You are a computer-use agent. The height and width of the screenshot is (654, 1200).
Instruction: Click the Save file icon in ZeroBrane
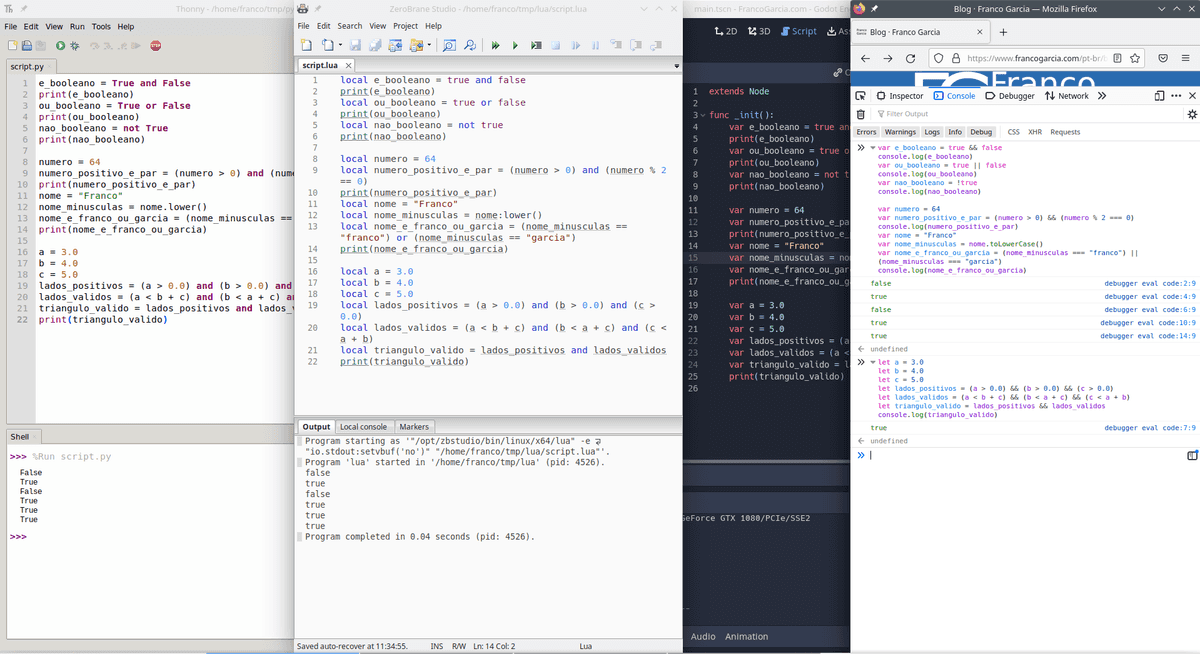click(354, 46)
